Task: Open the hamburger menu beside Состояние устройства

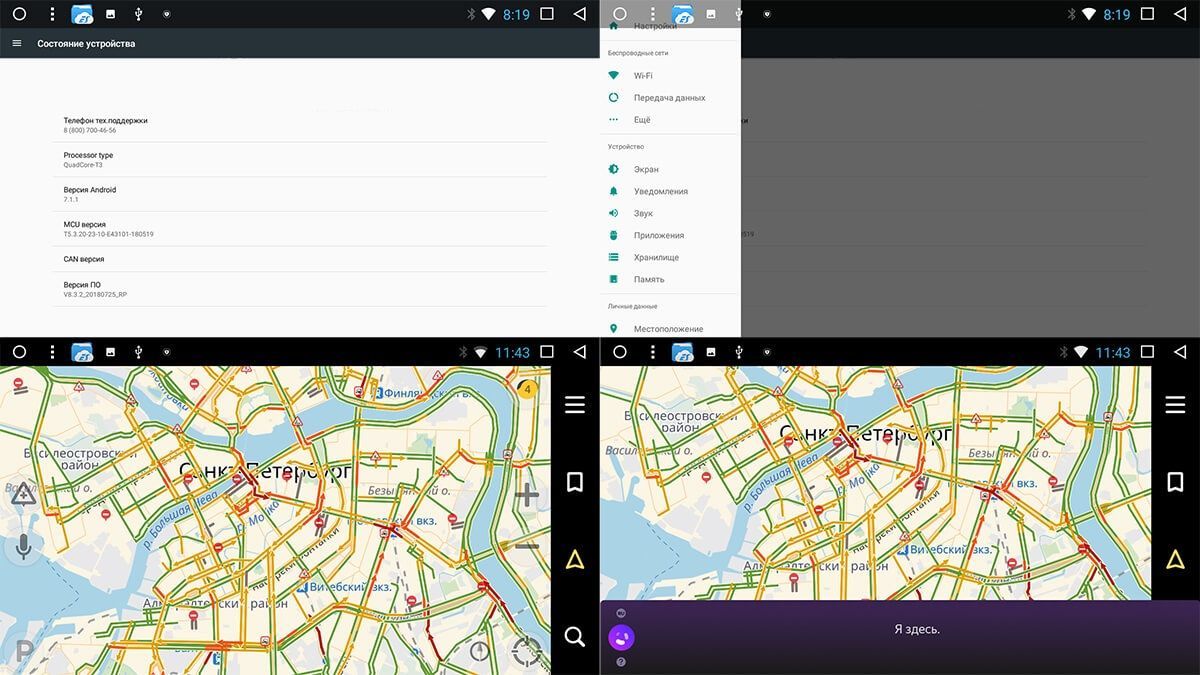Action: pyautogui.click(x=17, y=44)
